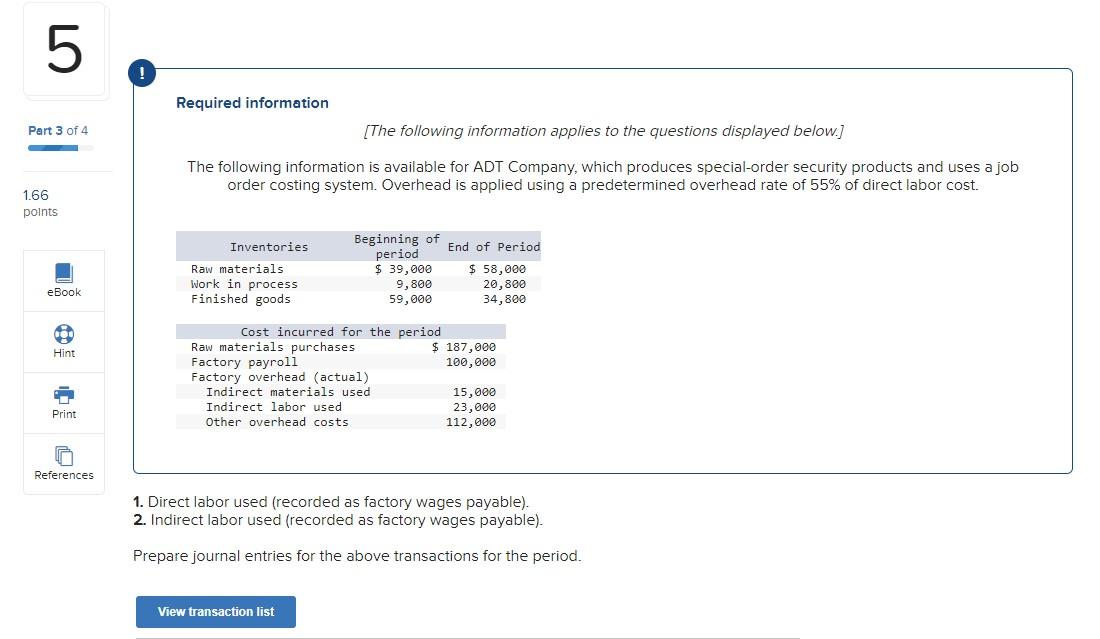Click the Prepare journal entries instruction text
The image size is (1100, 639).
(x=357, y=556)
